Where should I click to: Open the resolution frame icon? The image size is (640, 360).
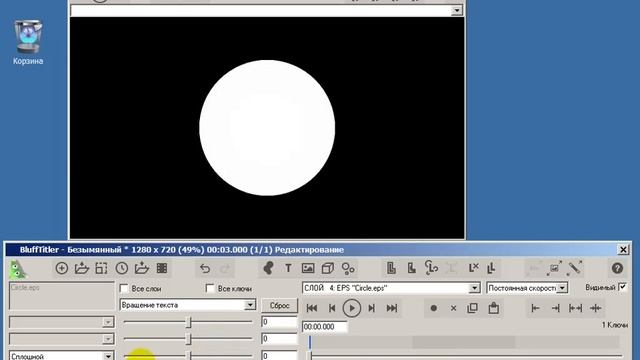click(101, 268)
